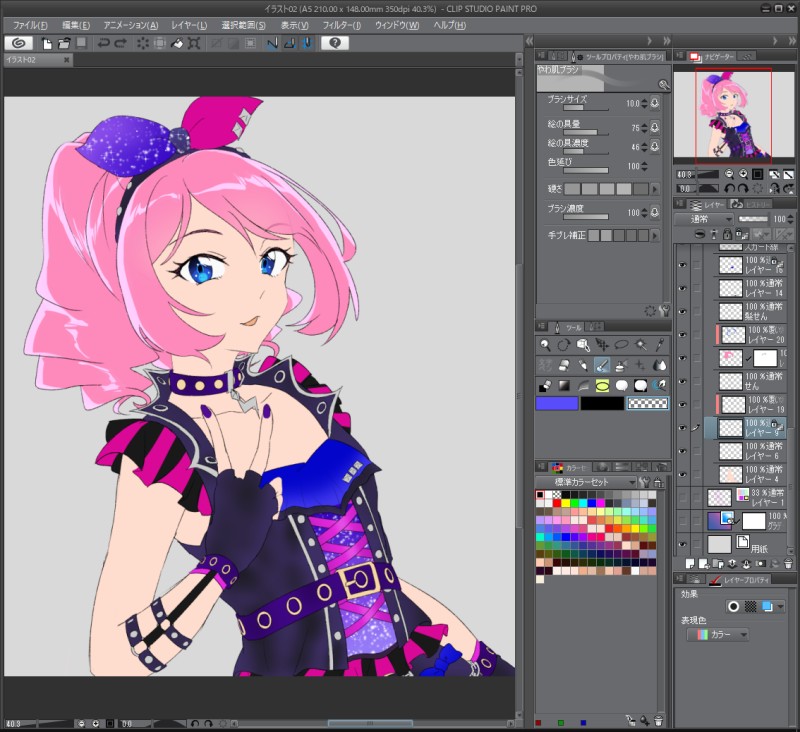Click the Fill bucket icon in command bar
The height and width of the screenshot is (732, 800).
click(177, 43)
